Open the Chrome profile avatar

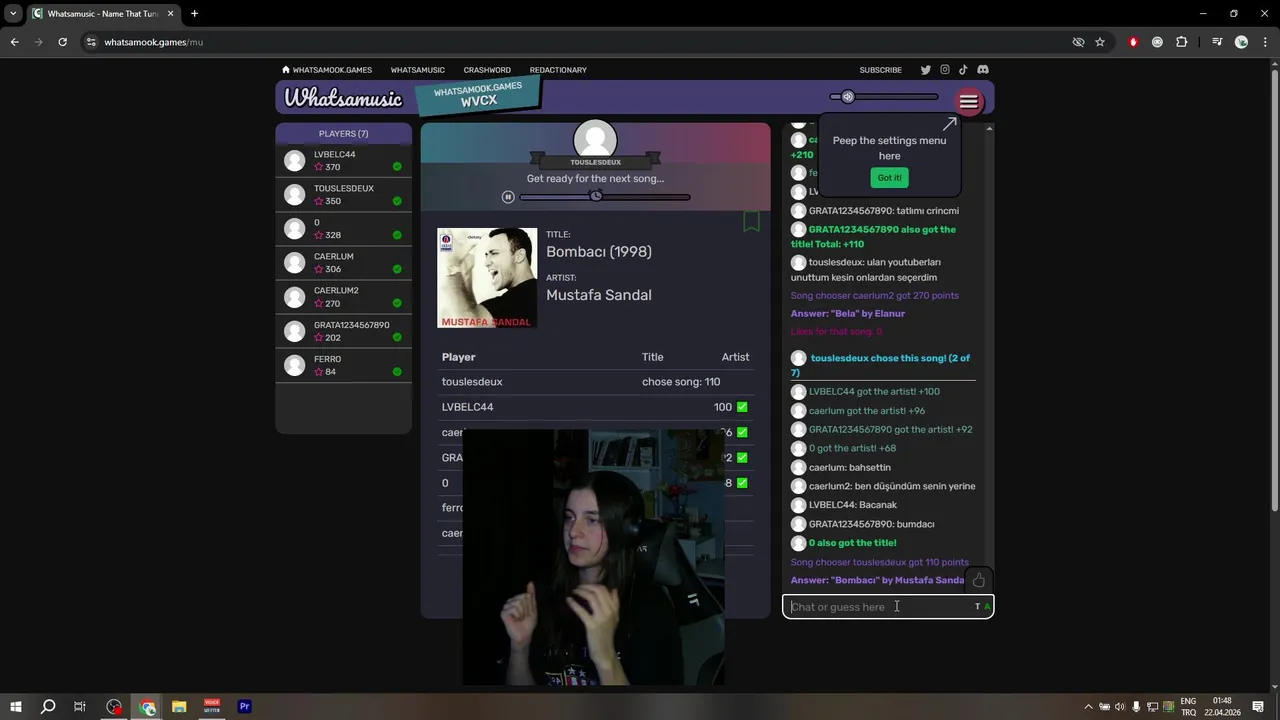point(1241,42)
